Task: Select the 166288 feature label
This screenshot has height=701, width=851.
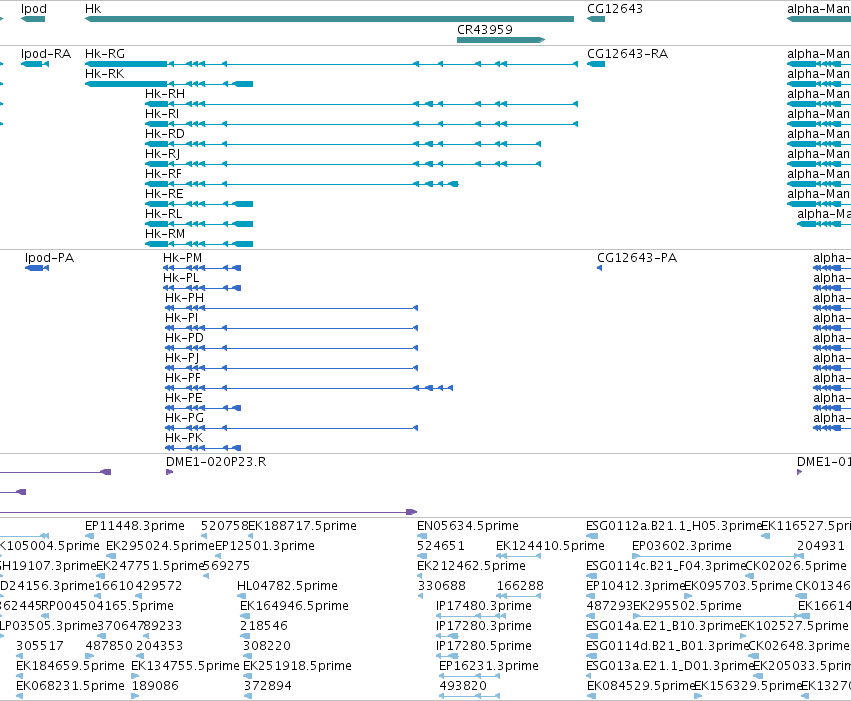Action: pos(520,586)
